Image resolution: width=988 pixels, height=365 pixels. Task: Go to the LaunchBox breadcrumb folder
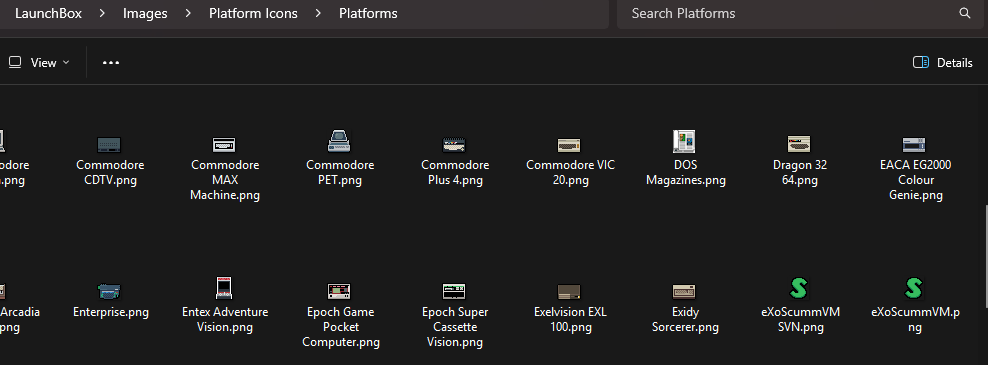point(49,13)
